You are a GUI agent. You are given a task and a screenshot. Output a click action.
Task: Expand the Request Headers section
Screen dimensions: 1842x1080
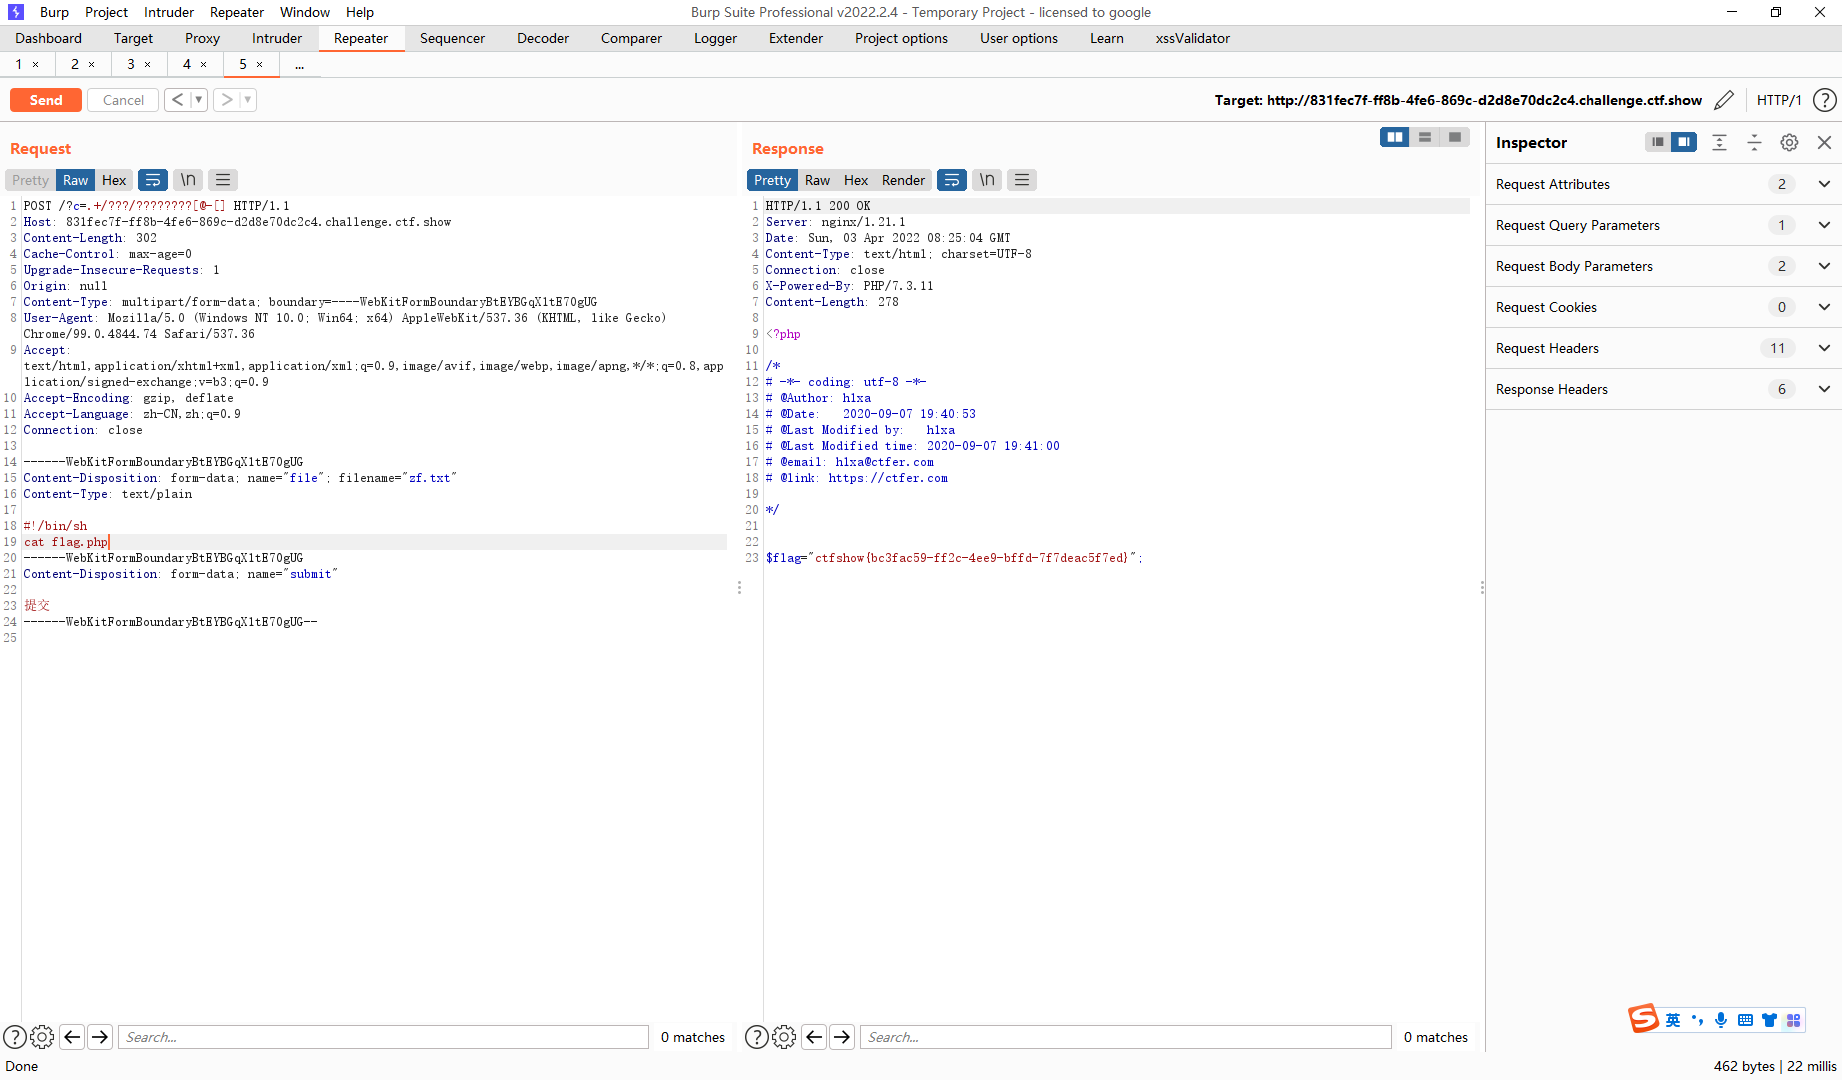1824,348
